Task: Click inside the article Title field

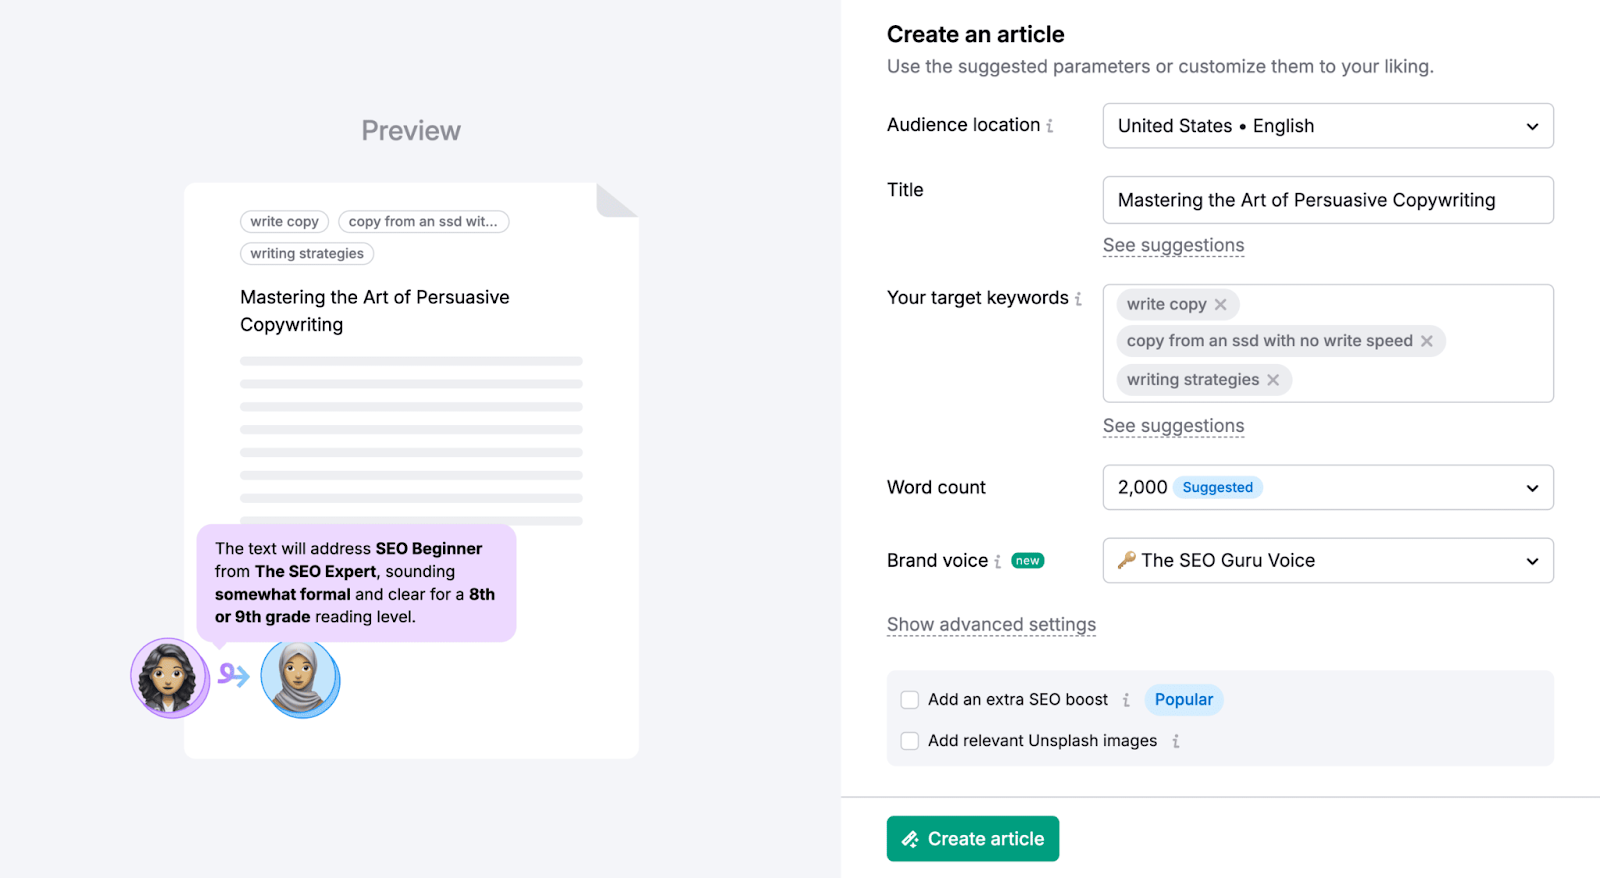Action: click(1327, 200)
